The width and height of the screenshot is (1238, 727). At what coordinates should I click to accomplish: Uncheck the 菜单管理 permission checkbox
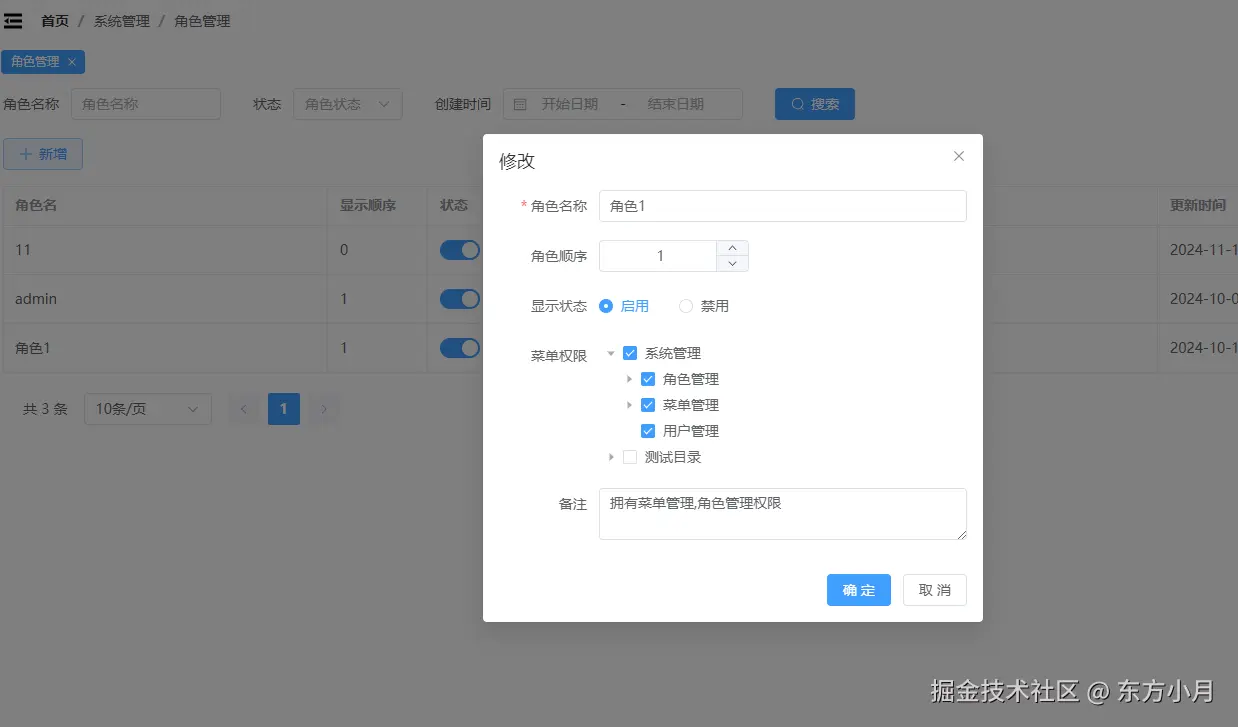coord(648,405)
